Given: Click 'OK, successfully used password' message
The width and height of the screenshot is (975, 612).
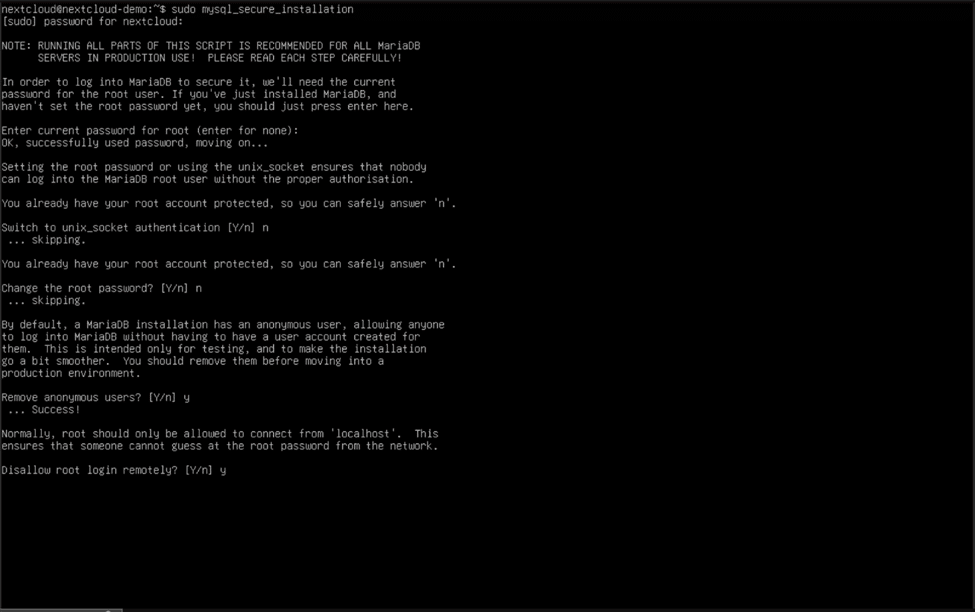Looking at the screenshot, I should coord(134,143).
